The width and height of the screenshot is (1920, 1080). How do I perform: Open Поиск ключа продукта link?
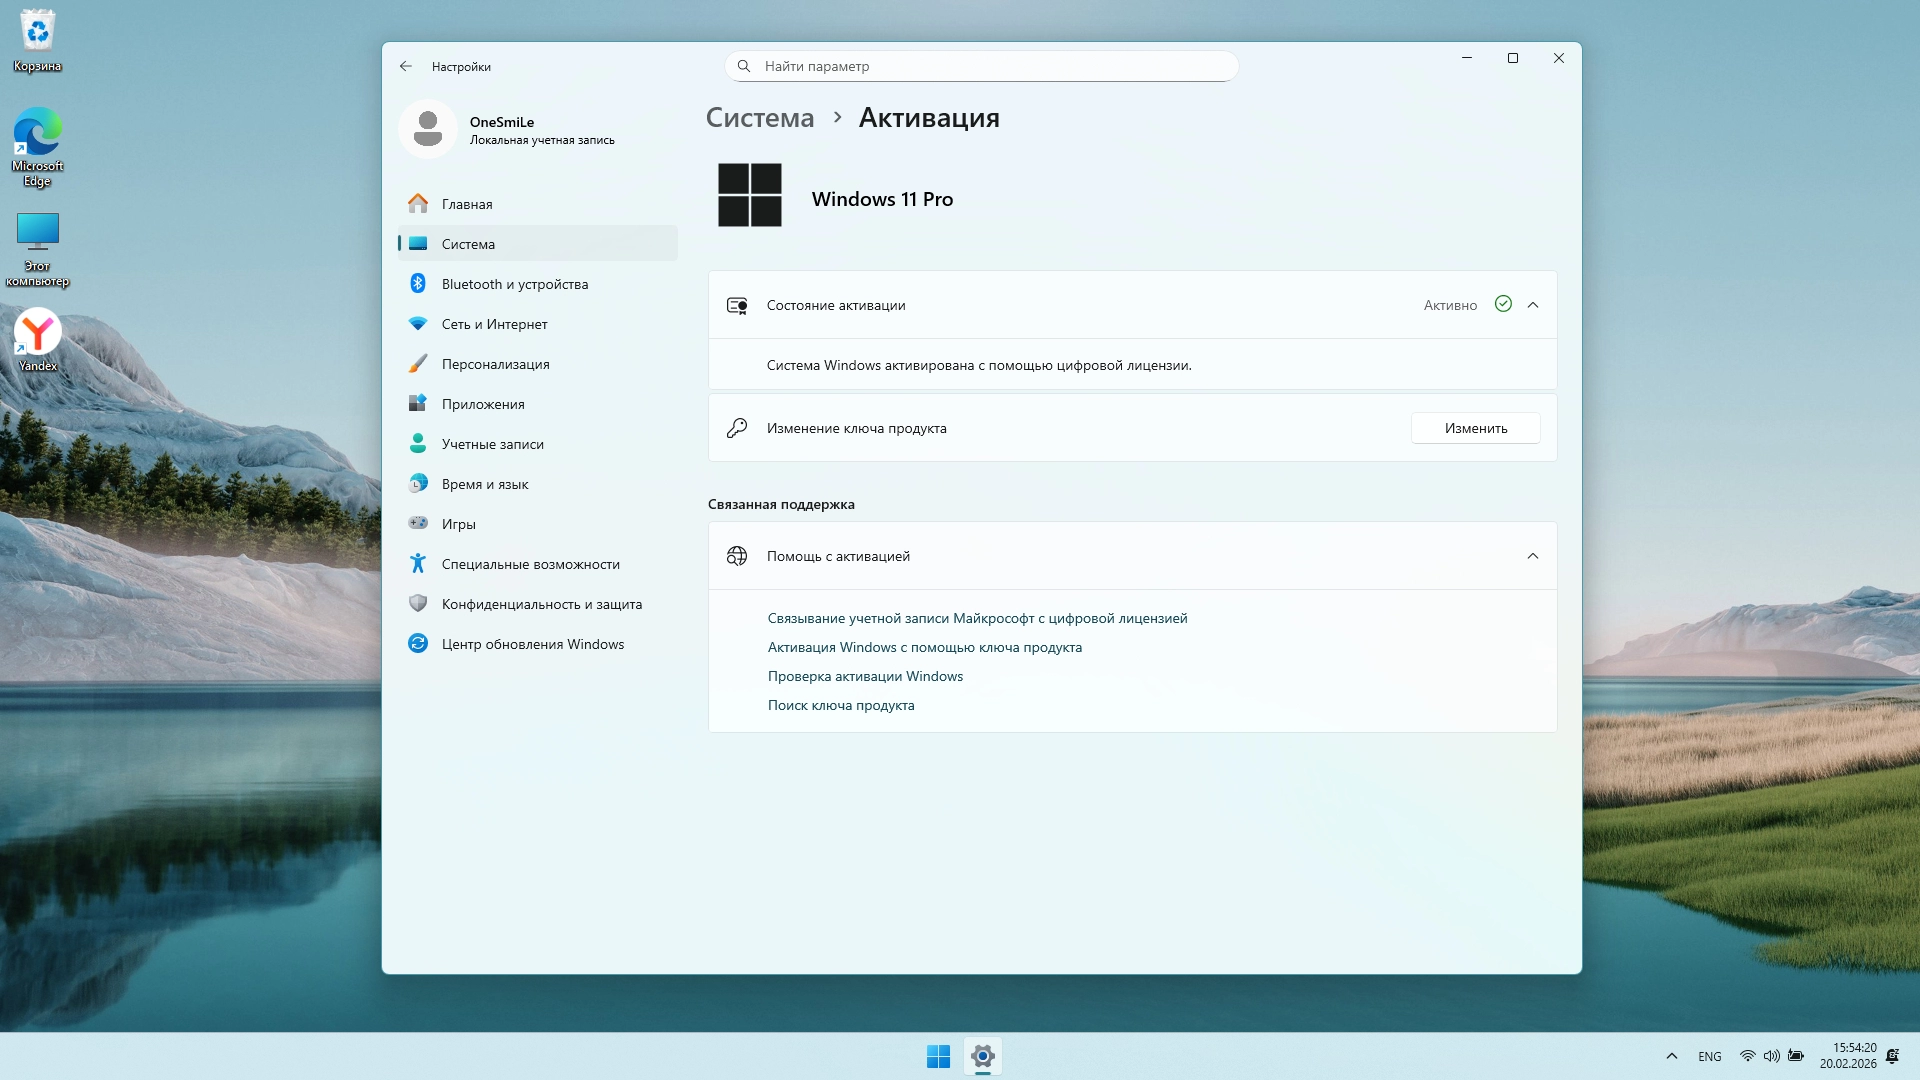[x=840, y=705]
